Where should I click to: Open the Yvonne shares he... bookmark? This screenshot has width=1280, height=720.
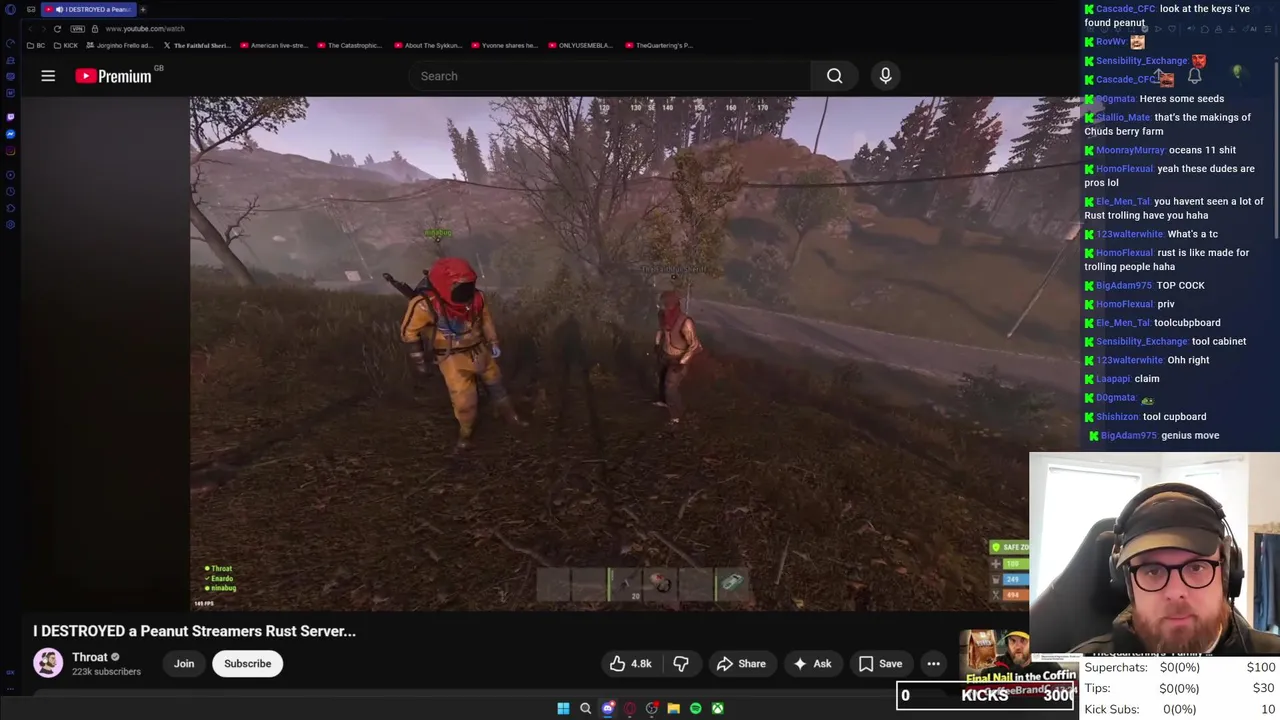(x=504, y=45)
